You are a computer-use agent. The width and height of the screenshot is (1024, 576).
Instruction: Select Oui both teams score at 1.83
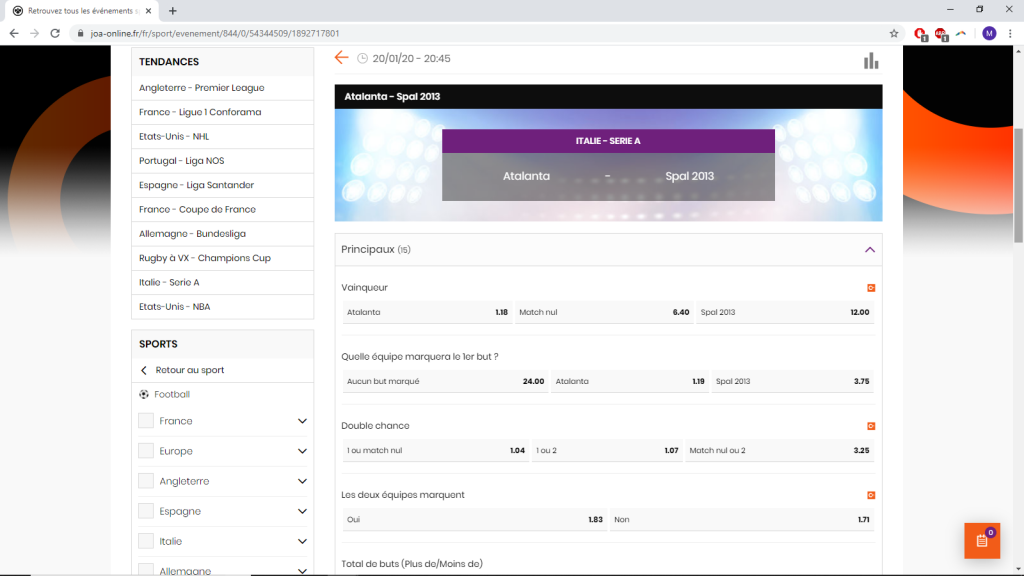pyautogui.click(x=475, y=520)
